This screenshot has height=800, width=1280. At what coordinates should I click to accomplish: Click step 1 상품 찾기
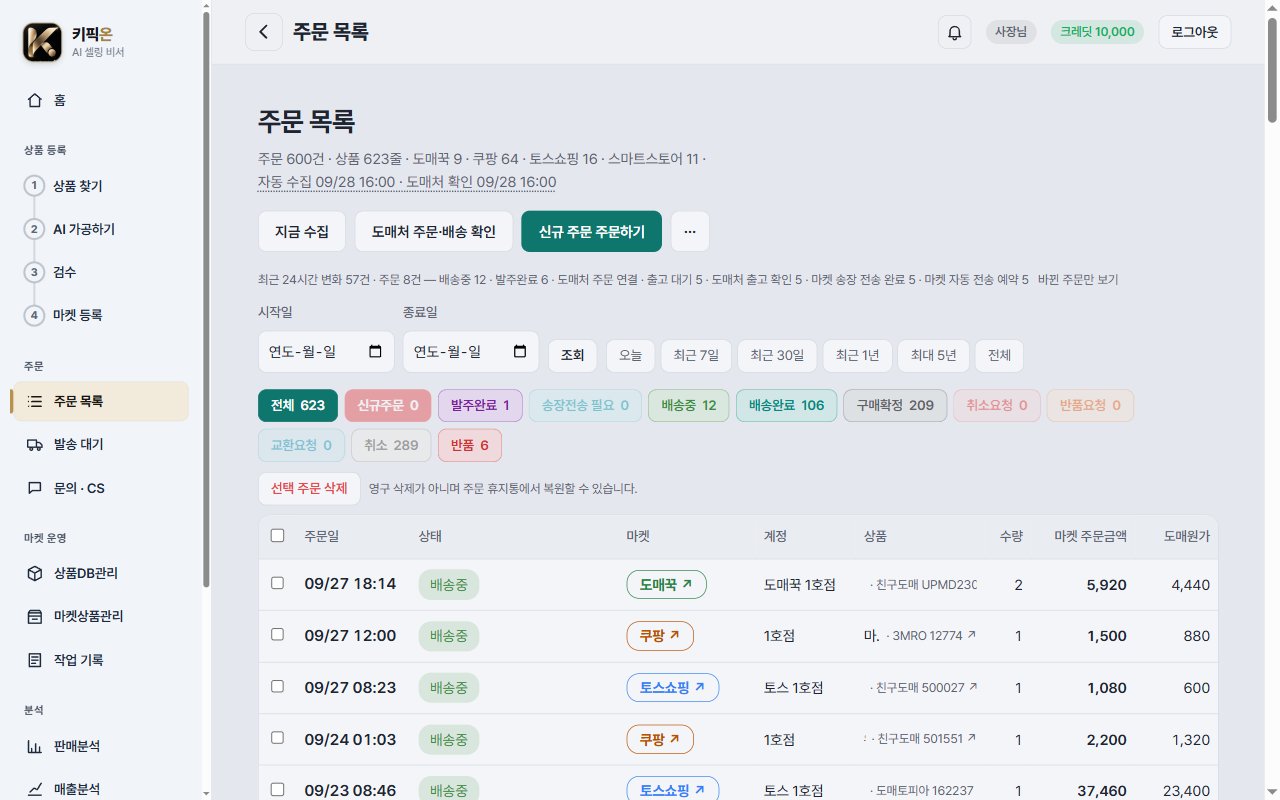pos(99,186)
